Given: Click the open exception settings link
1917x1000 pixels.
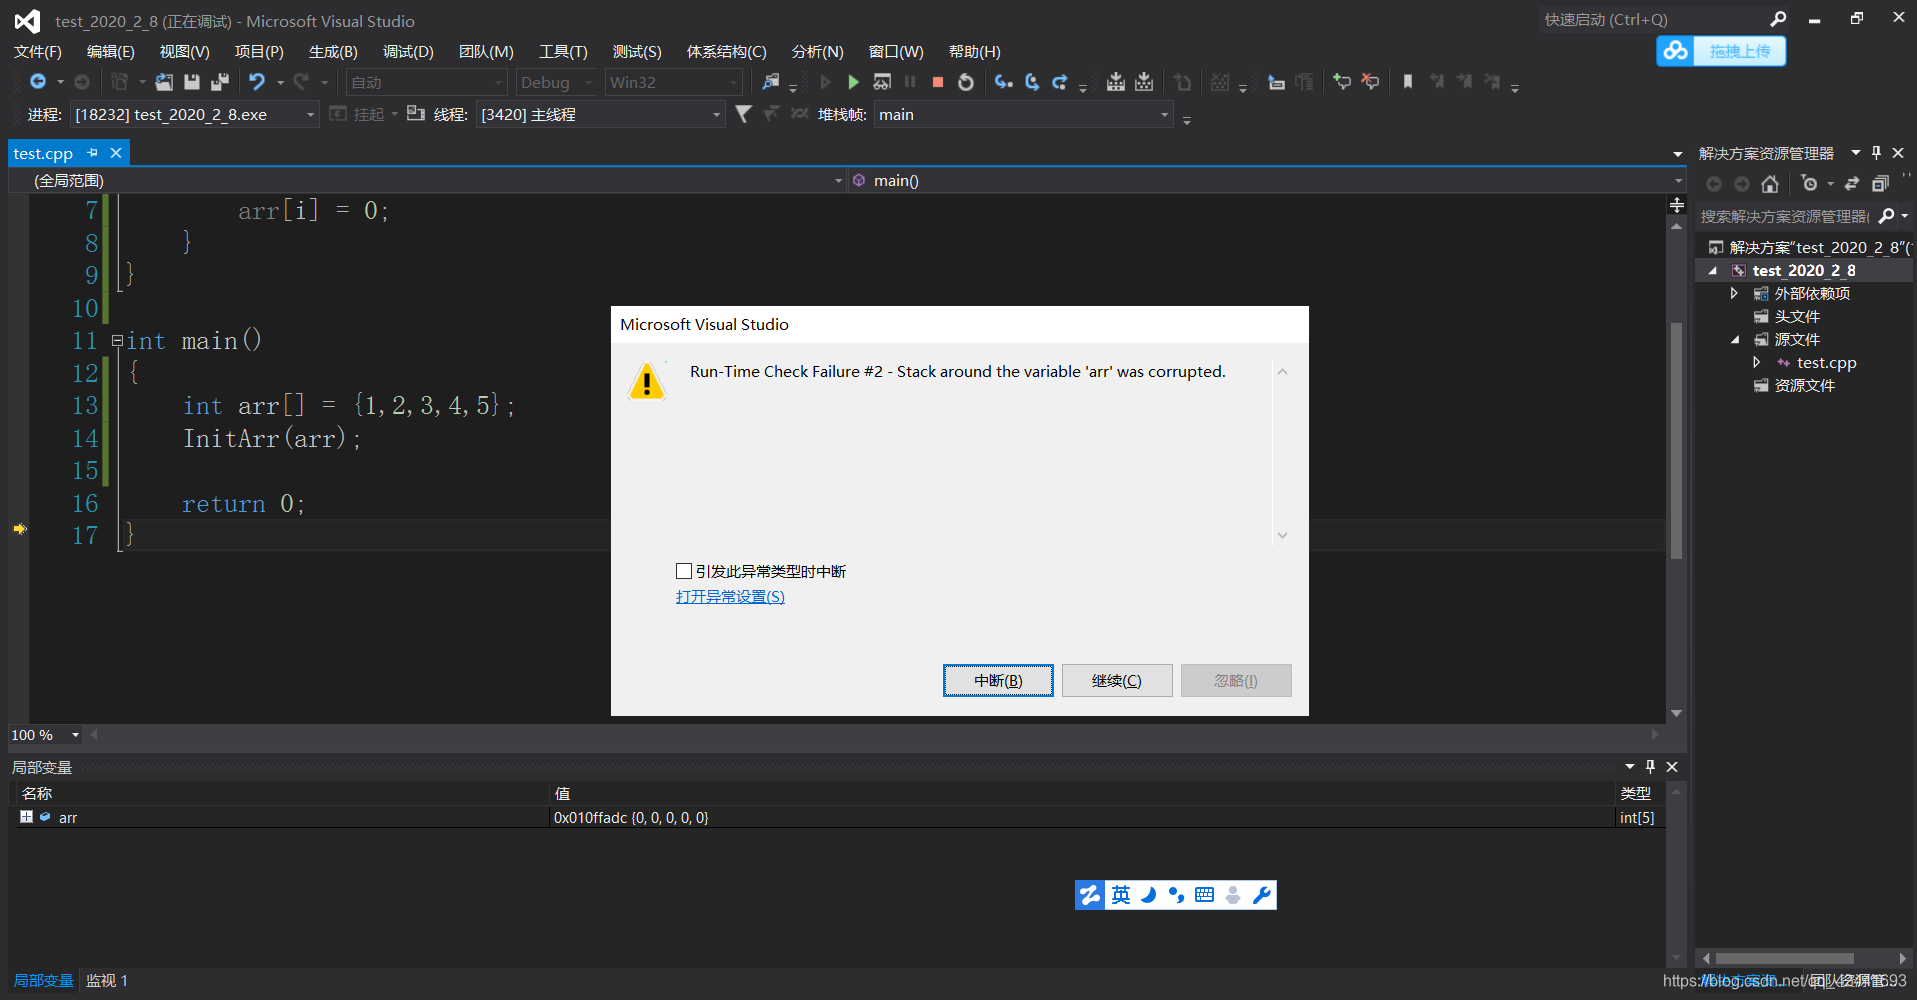Looking at the screenshot, I should point(730,597).
